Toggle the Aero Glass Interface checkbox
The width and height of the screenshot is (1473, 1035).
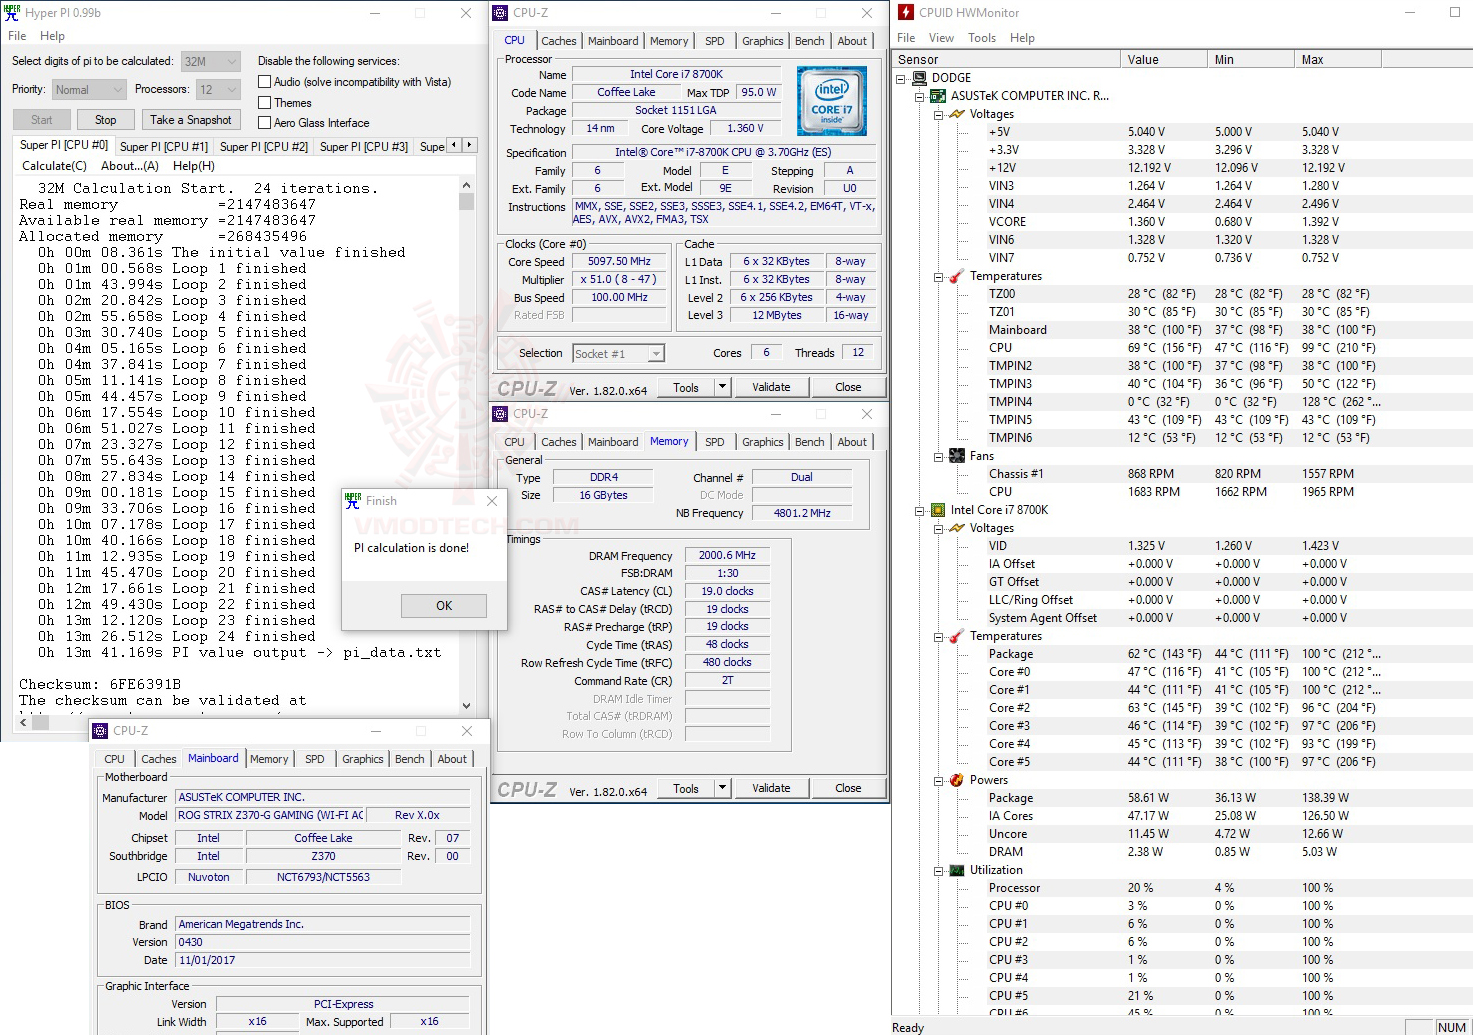tap(264, 122)
